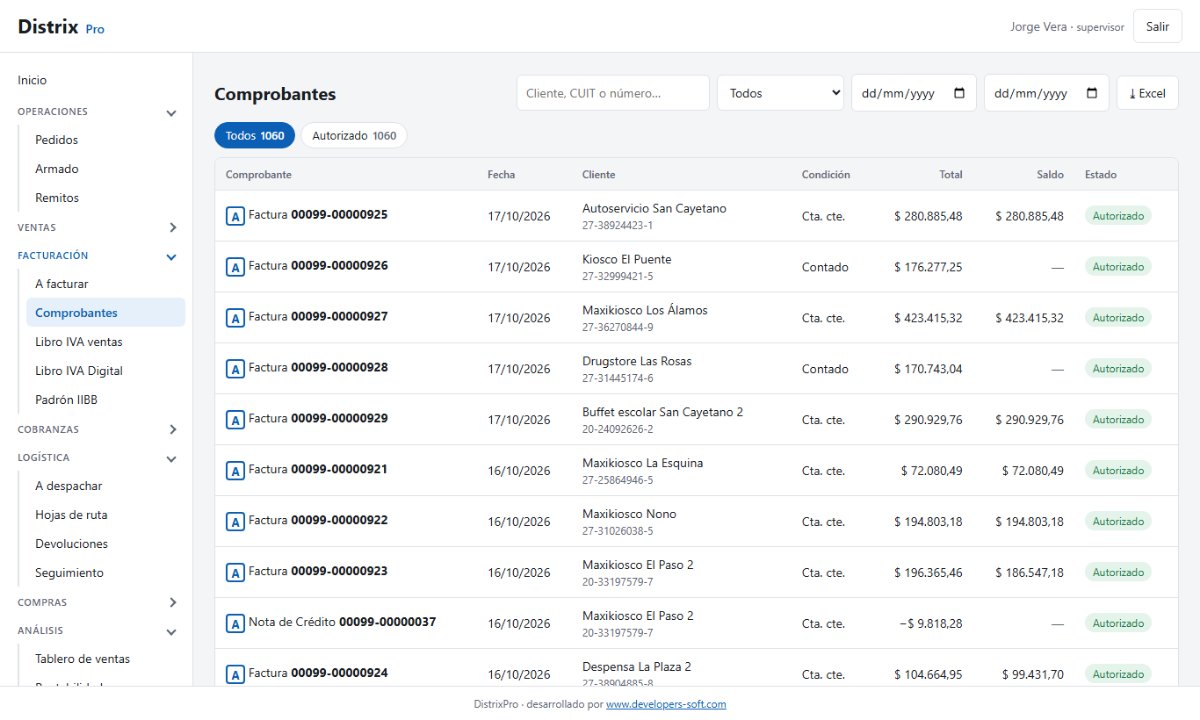This screenshot has height=720, width=1200.
Task: Focus the Cliente, CUIT o número search field
Action: (613, 93)
